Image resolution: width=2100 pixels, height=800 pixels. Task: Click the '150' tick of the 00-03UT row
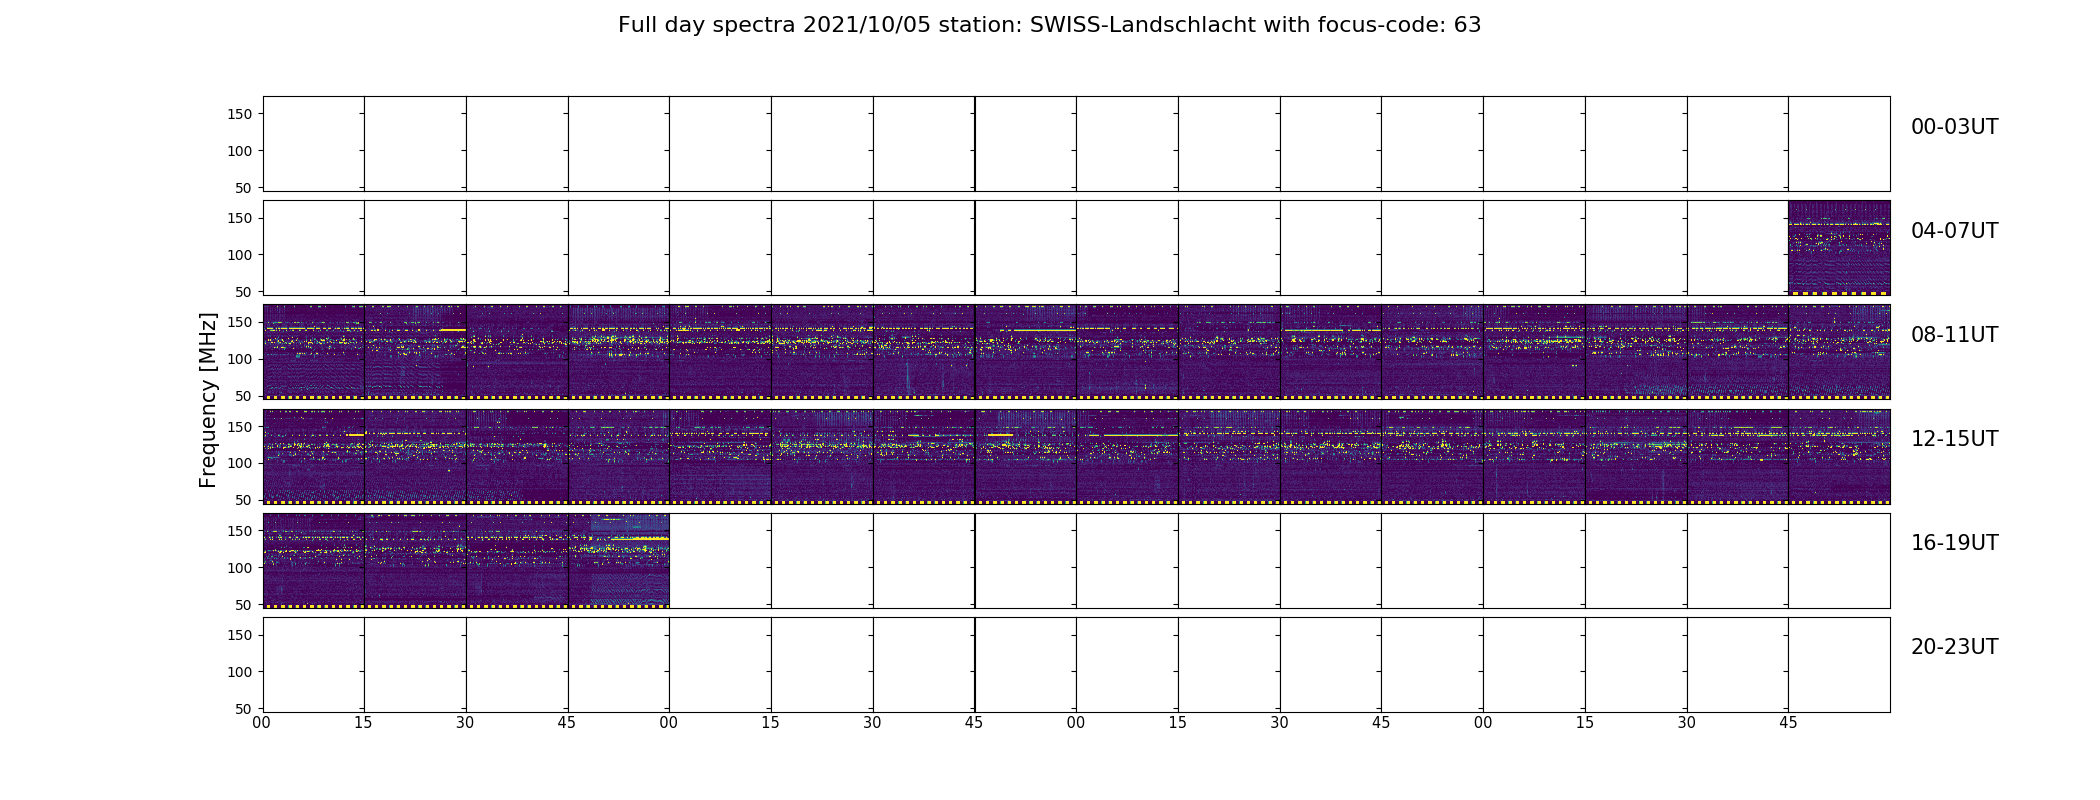point(240,114)
